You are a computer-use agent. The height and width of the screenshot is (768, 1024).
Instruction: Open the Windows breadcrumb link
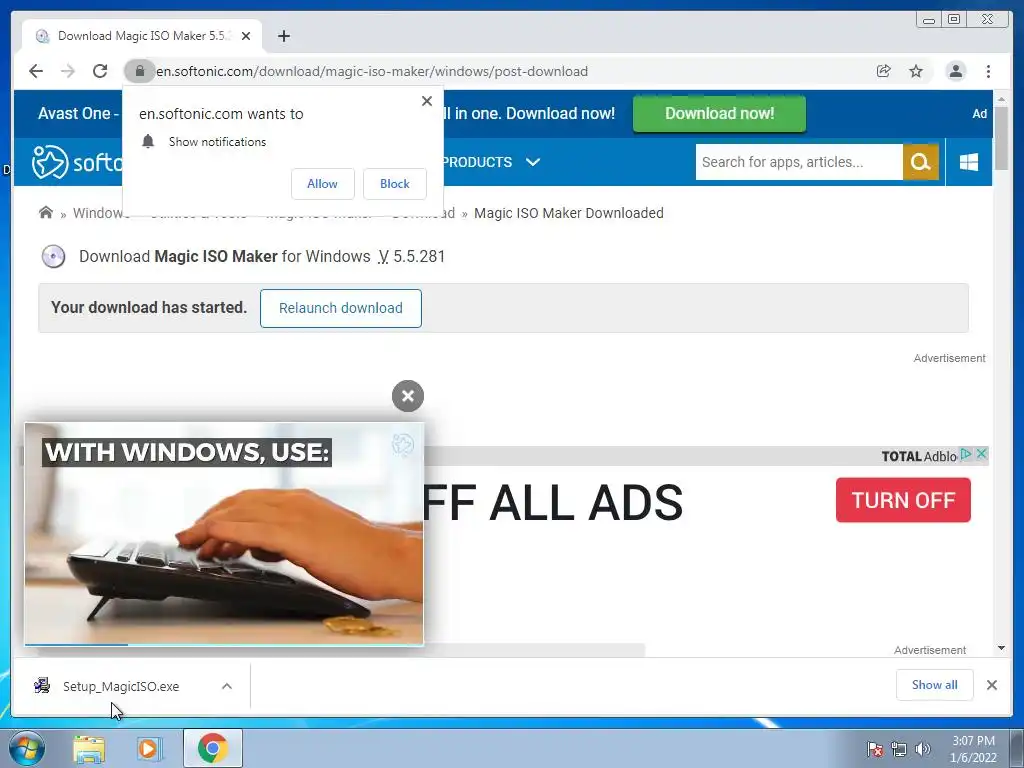(97, 213)
